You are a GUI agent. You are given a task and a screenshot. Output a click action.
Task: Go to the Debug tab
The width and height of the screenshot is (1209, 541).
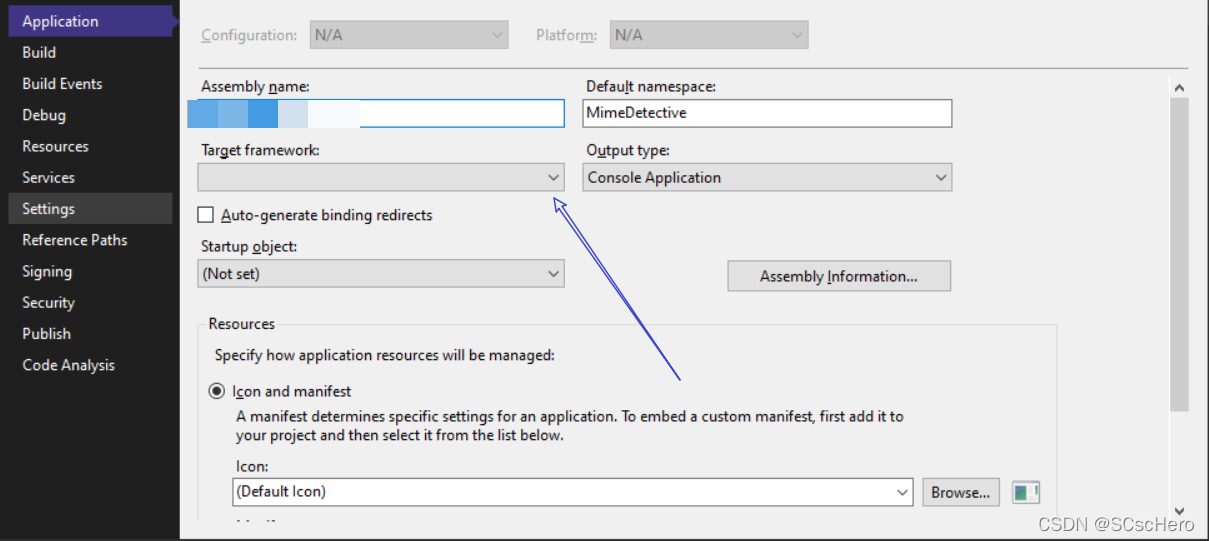point(44,115)
